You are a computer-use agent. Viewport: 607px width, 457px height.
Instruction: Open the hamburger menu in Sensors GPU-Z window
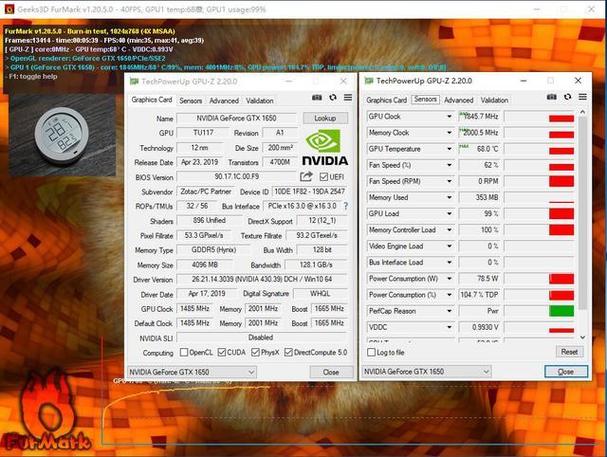[x=583, y=97]
